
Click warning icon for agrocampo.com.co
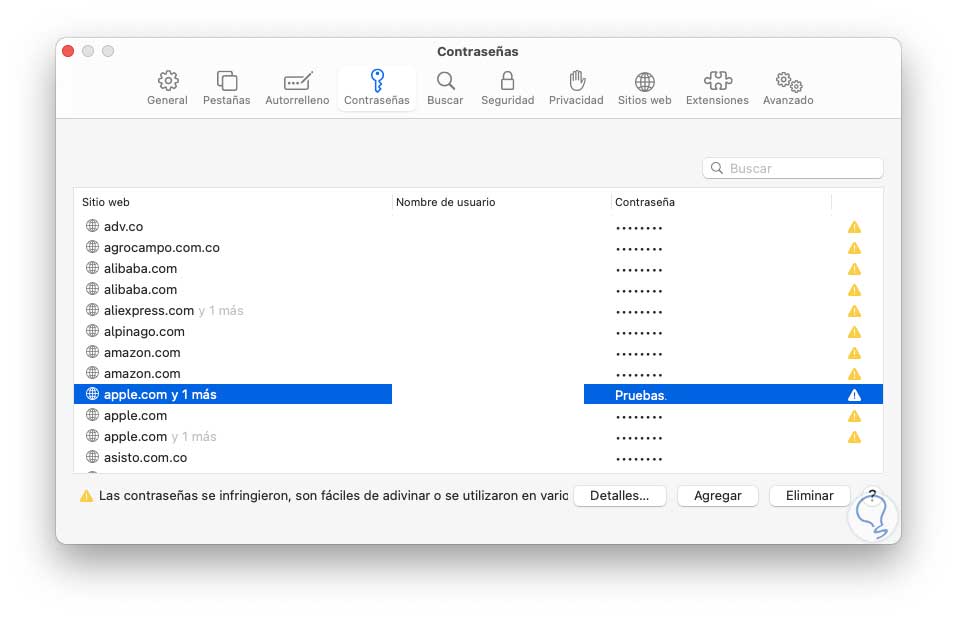click(x=854, y=248)
